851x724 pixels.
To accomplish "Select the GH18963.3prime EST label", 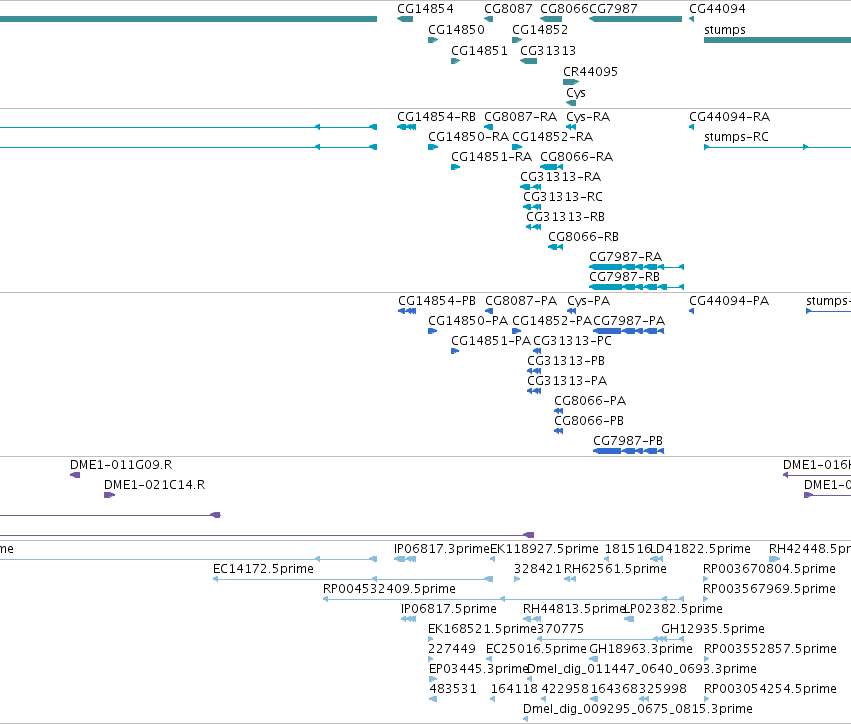I will tap(641, 649).
